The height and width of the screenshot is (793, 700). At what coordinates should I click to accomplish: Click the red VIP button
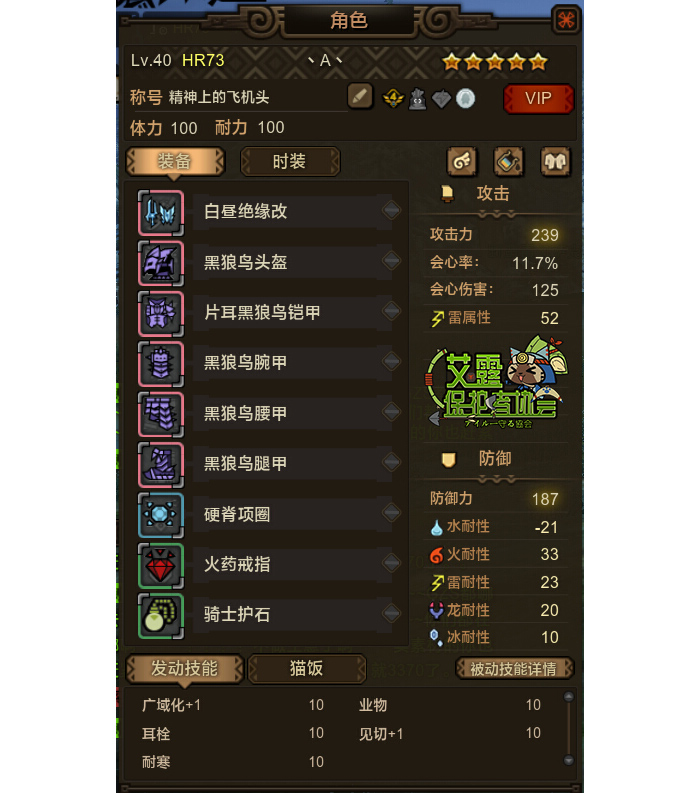(539, 99)
